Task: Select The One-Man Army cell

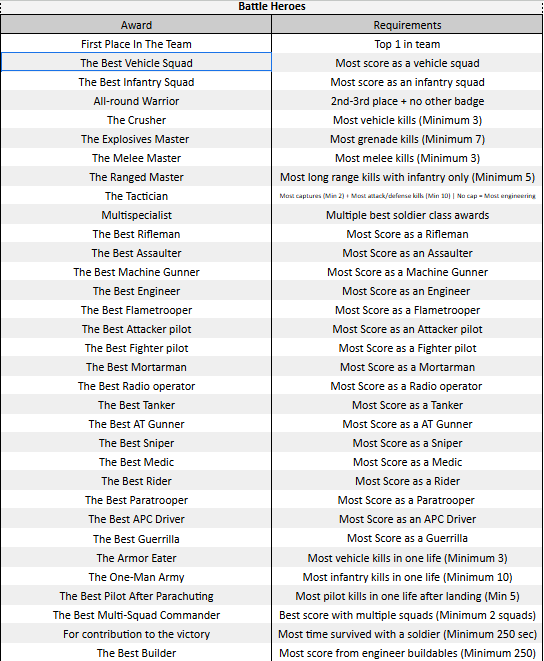Action: point(136,577)
